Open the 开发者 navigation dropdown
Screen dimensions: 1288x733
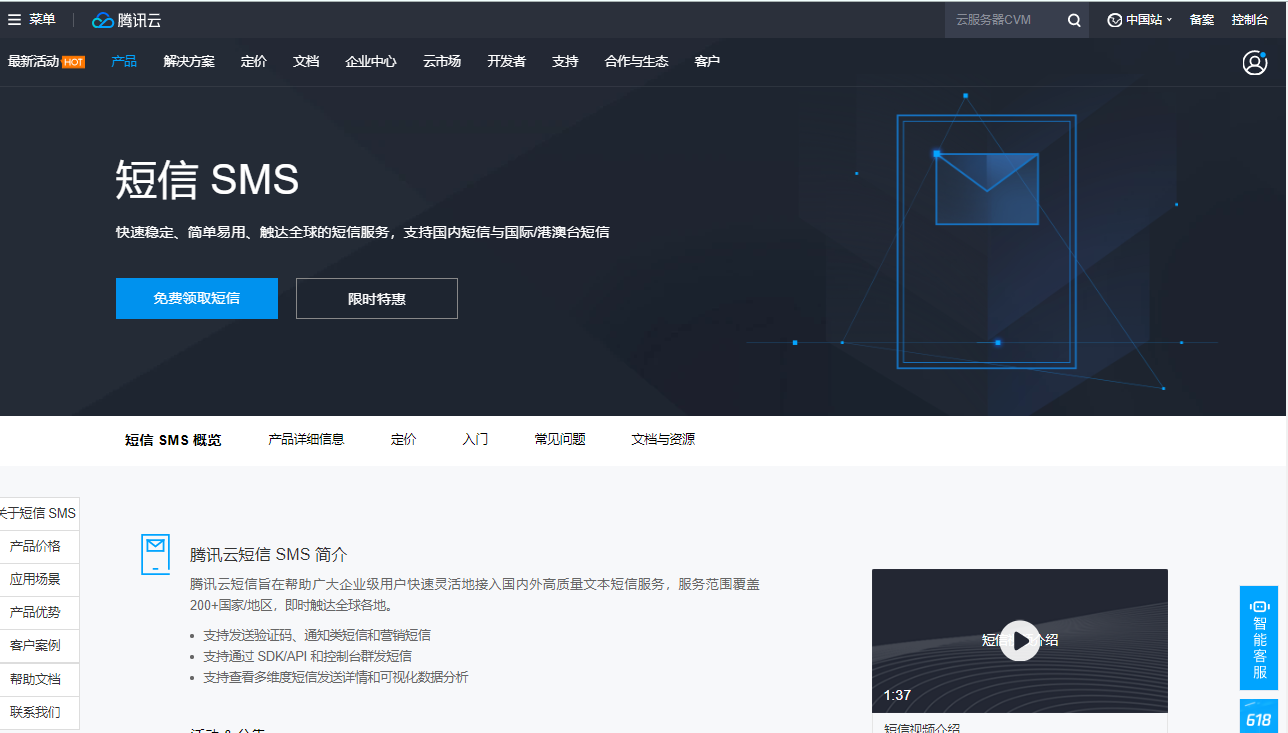506,62
